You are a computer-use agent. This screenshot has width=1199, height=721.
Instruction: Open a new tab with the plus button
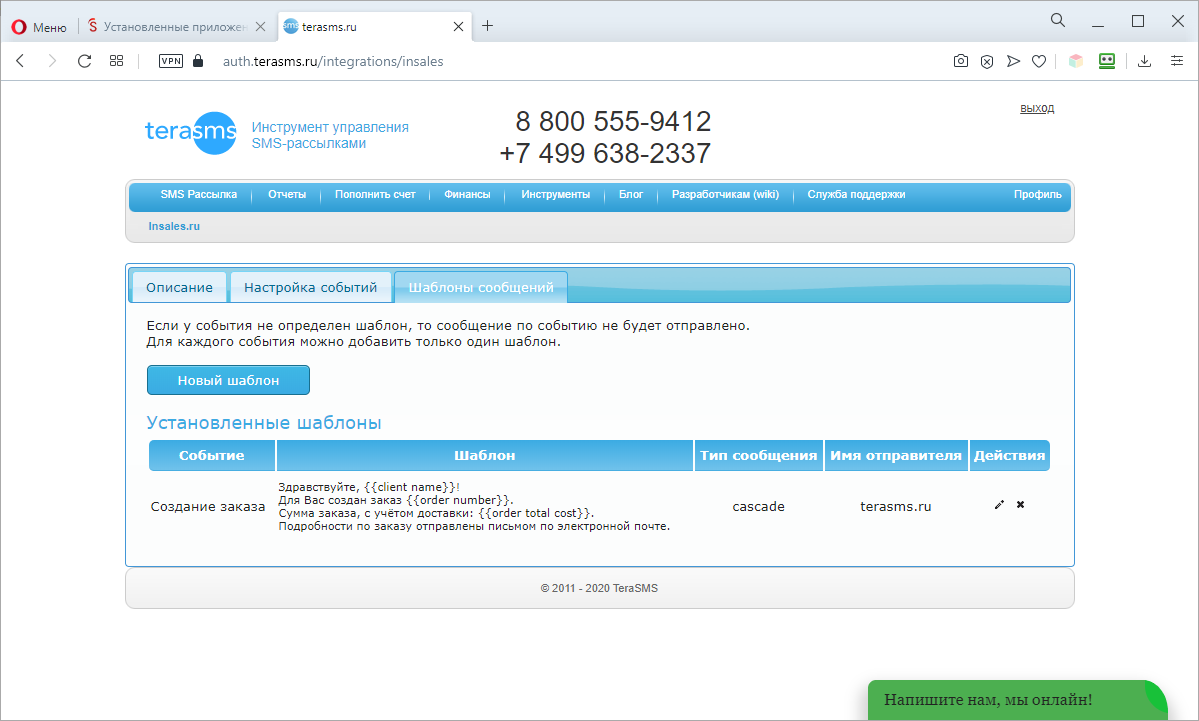[x=487, y=26]
